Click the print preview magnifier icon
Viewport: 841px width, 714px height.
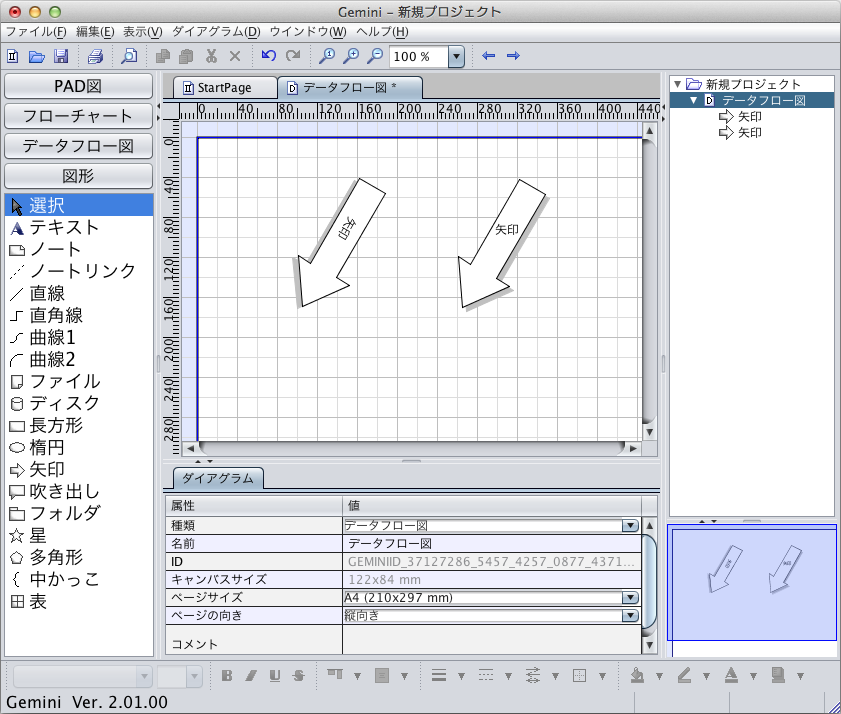129,56
